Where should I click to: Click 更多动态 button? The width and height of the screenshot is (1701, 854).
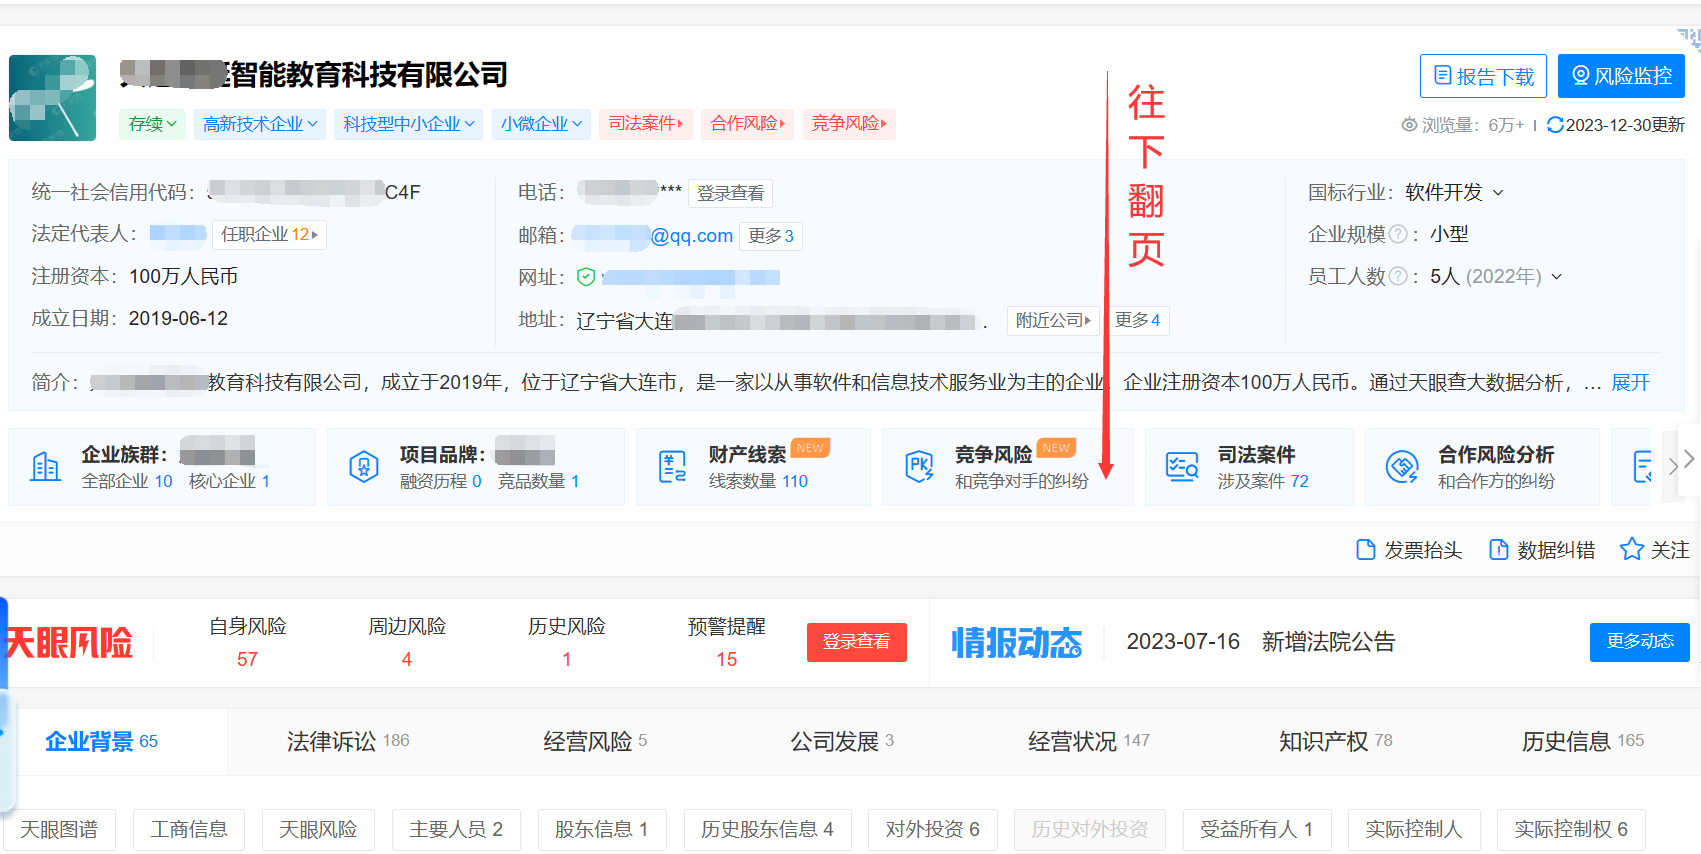pos(1640,642)
